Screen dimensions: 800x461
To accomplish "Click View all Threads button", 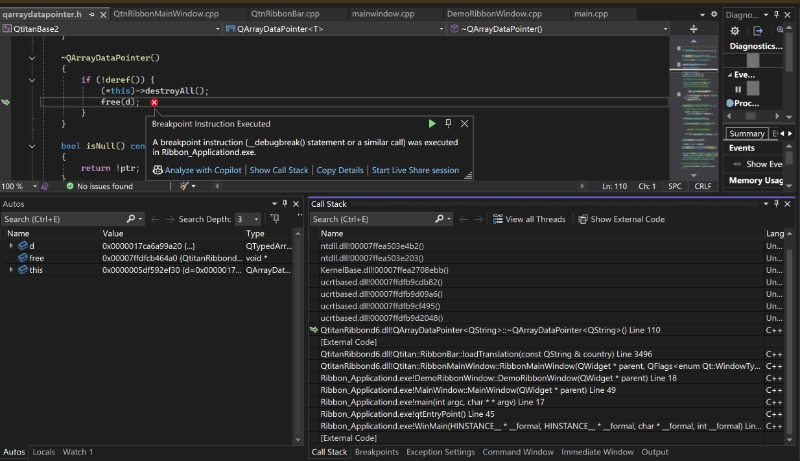I will pos(529,219).
